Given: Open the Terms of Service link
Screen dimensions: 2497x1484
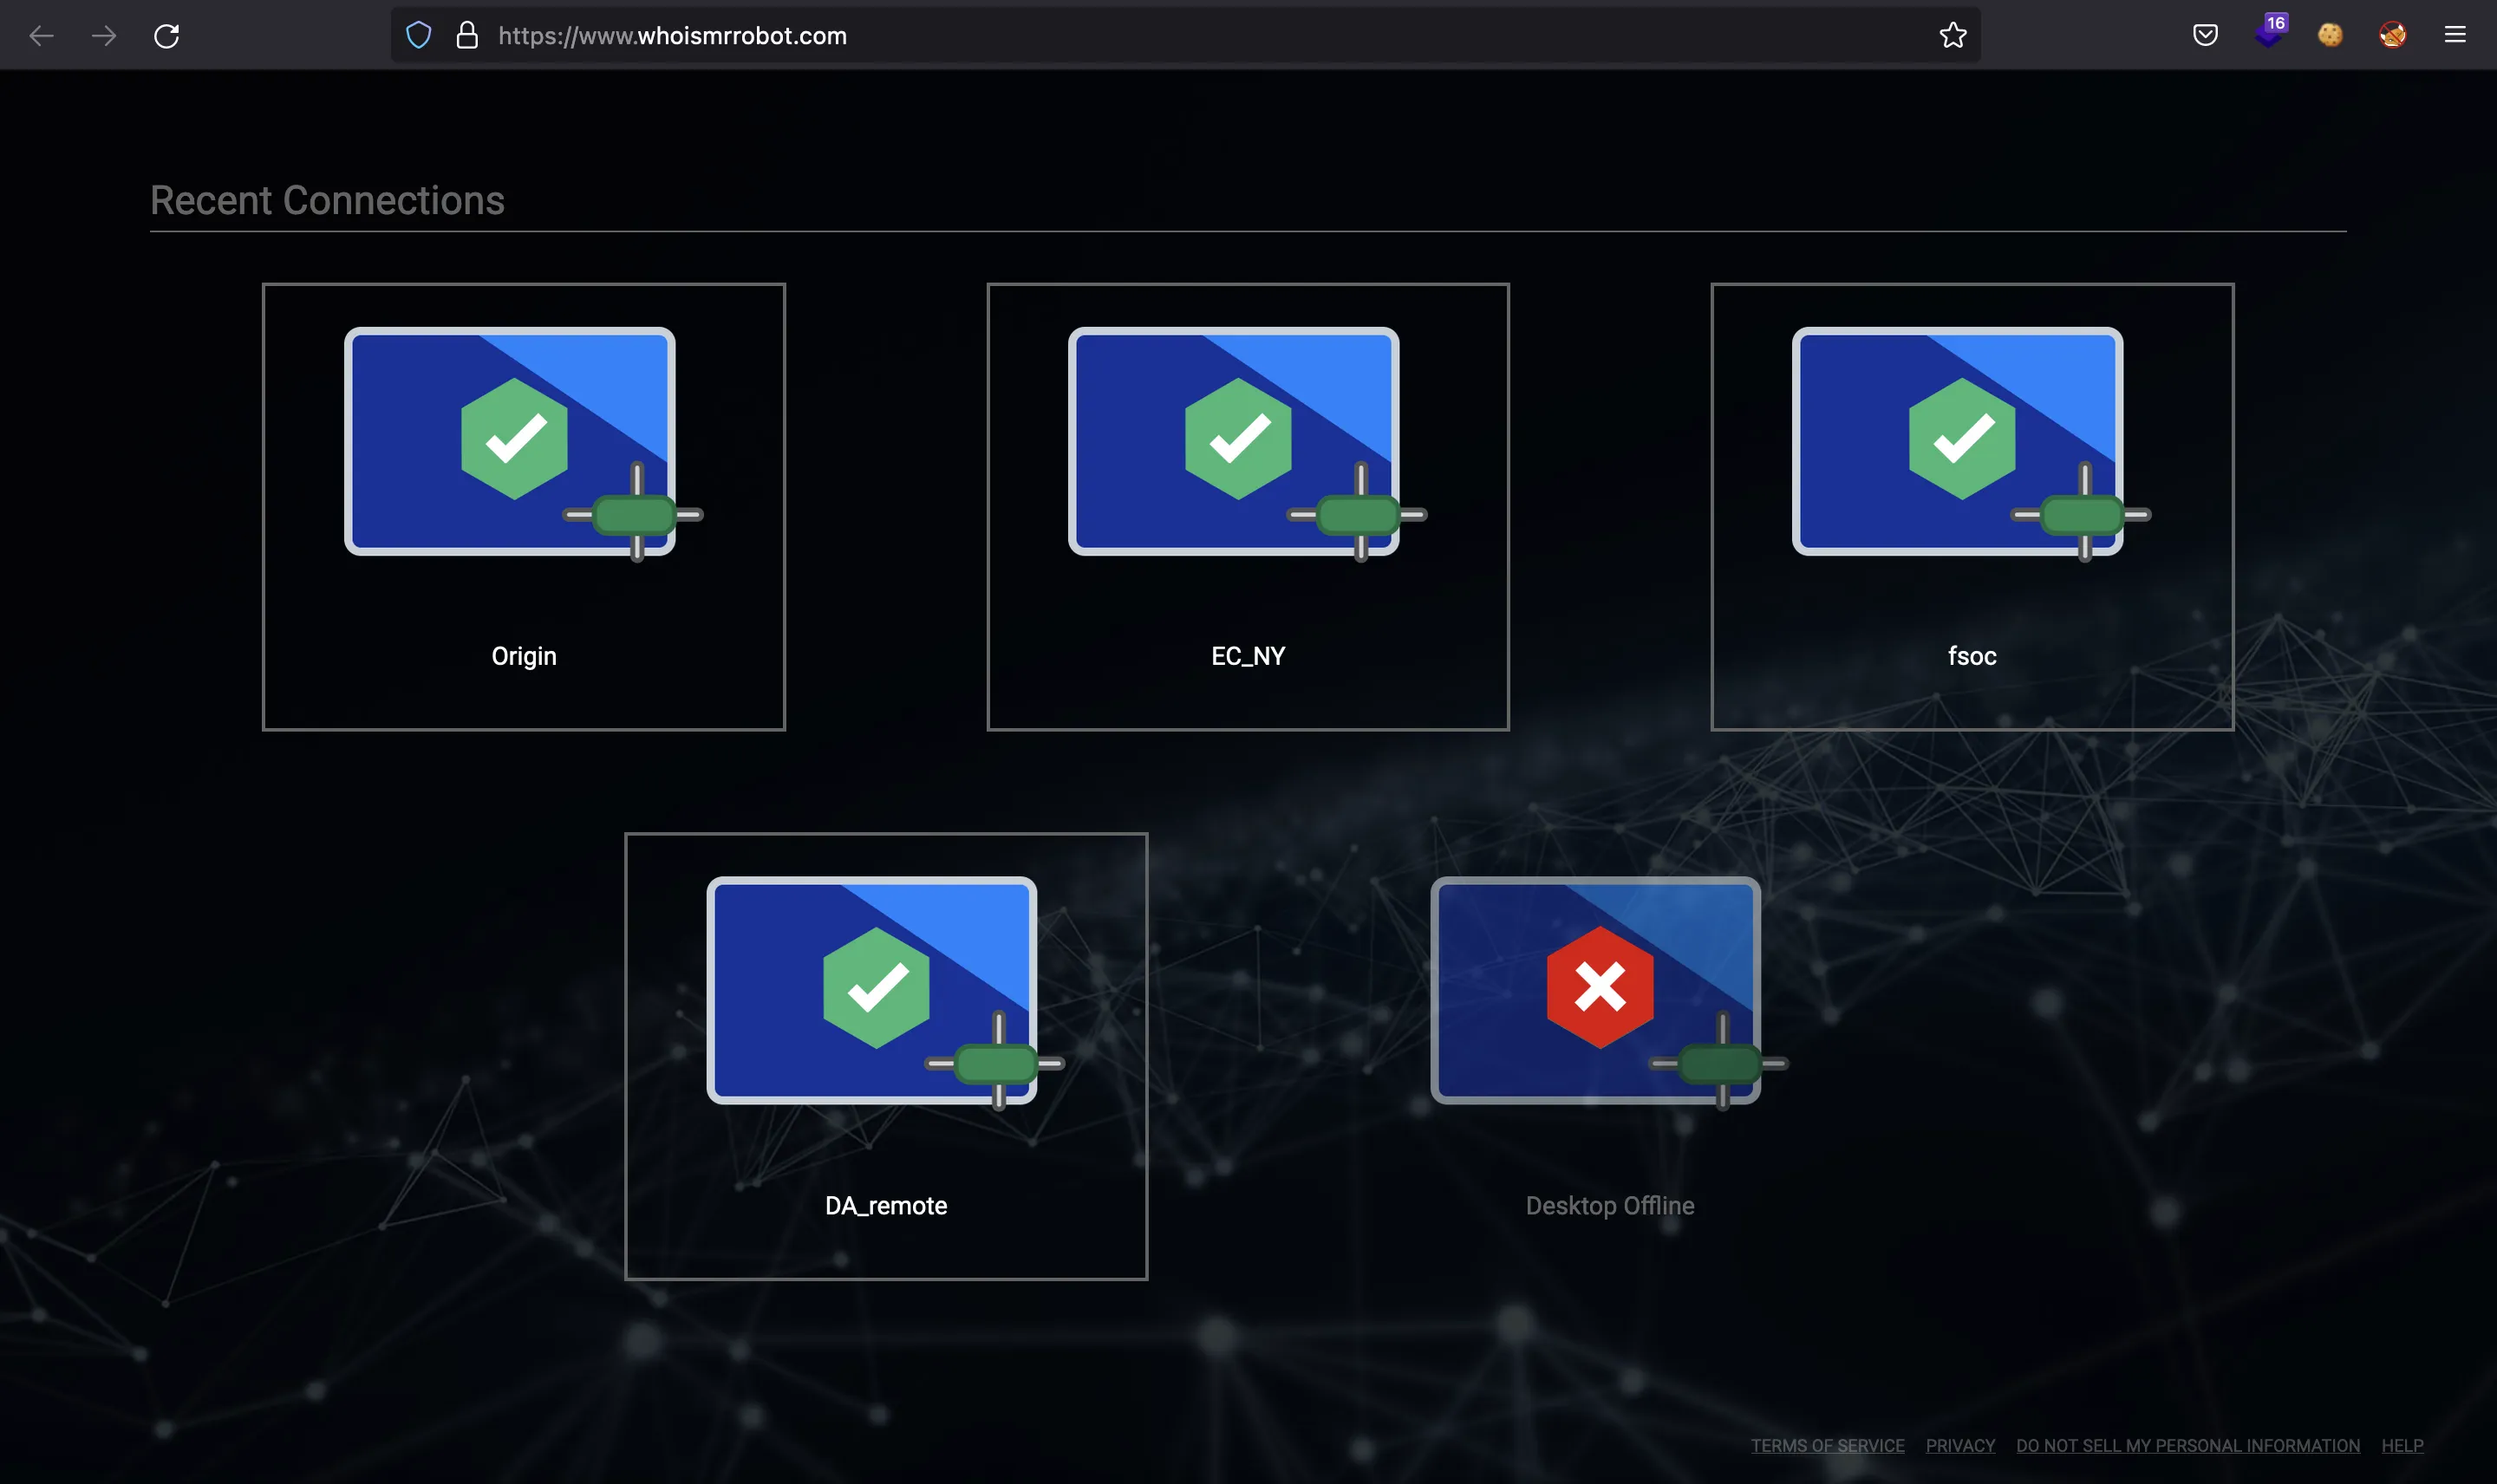Looking at the screenshot, I should tap(1827, 1445).
